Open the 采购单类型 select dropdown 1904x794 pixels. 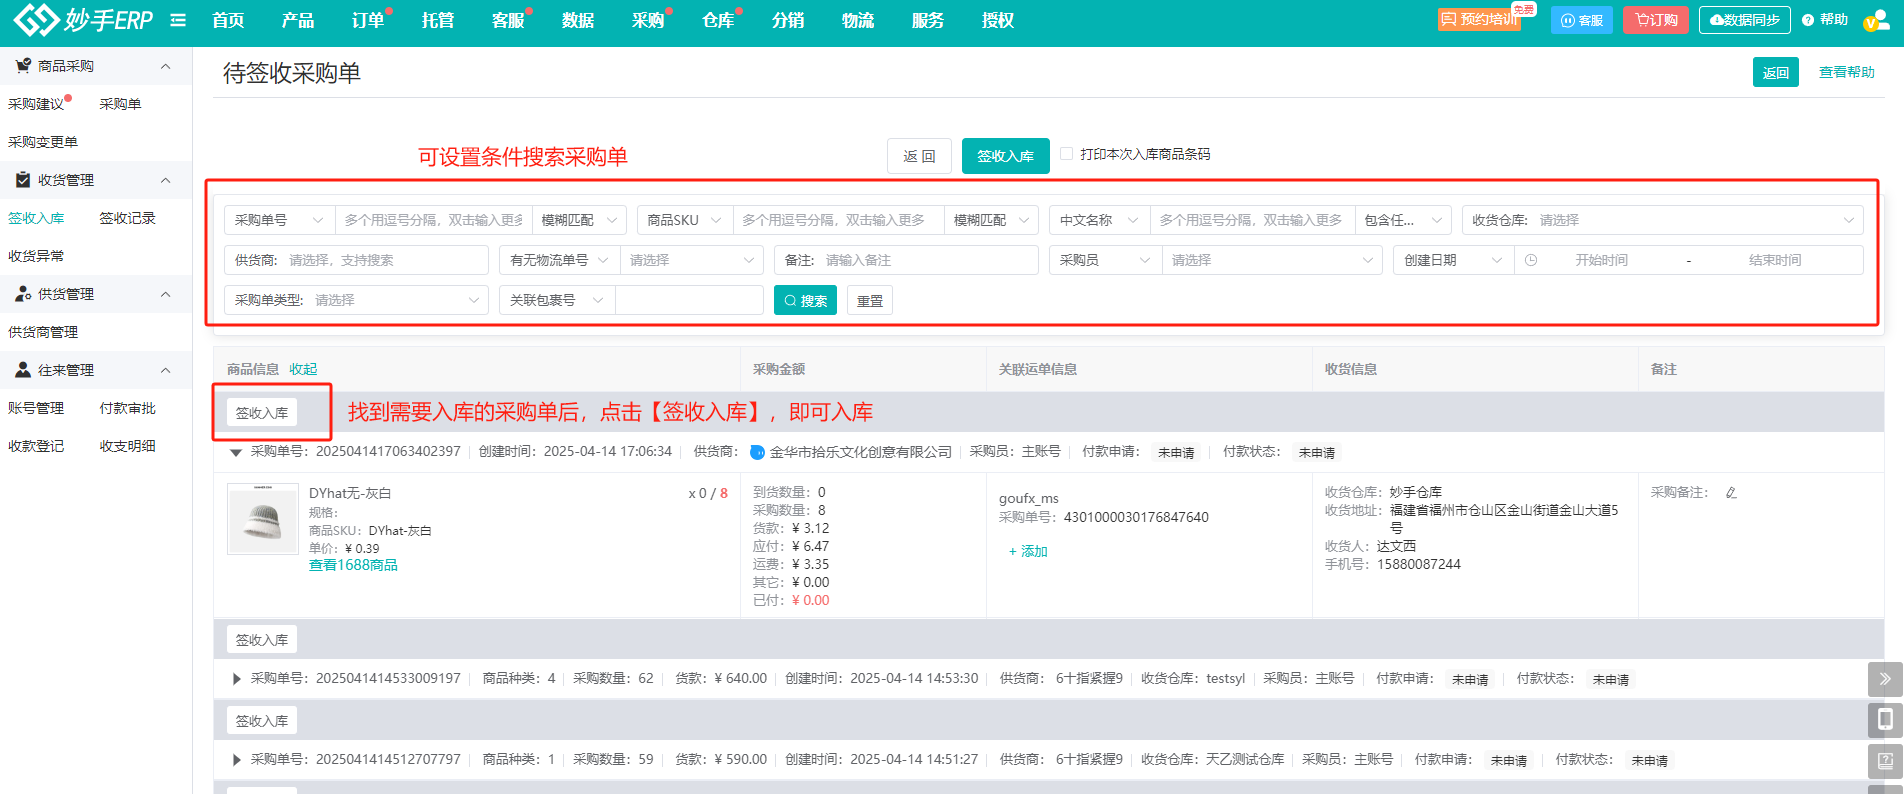(357, 300)
